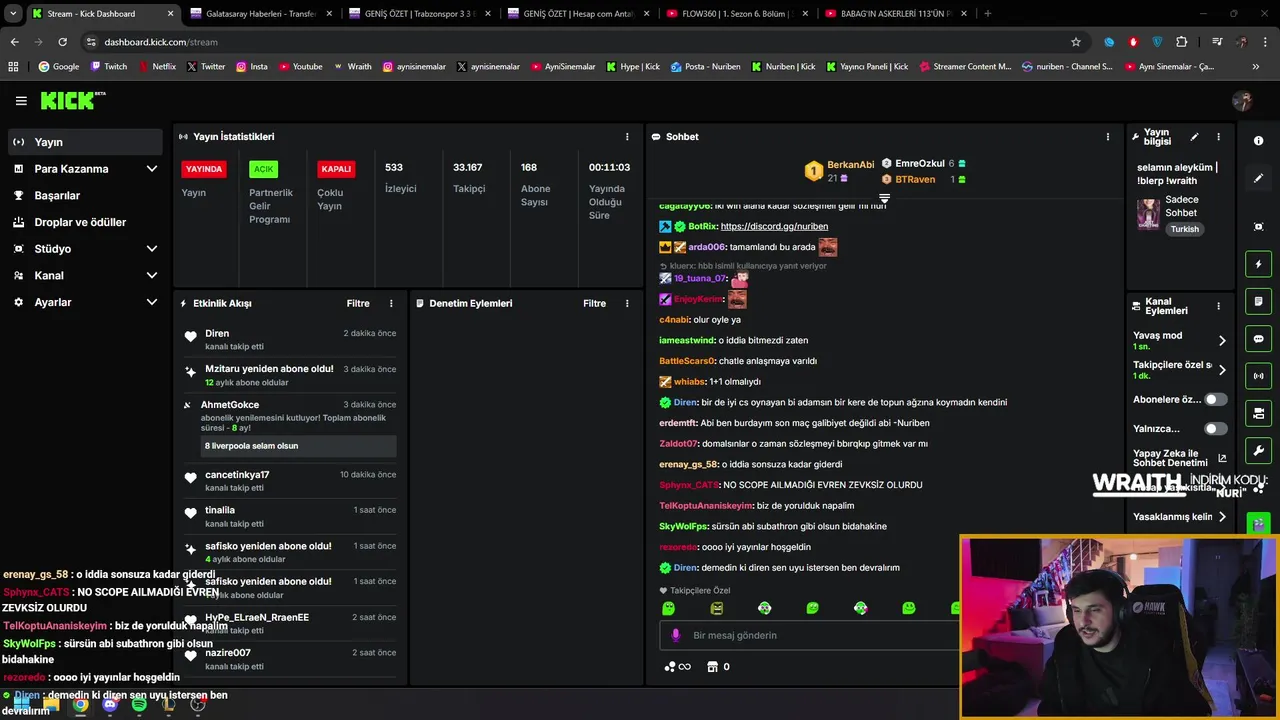Click message input field
The width and height of the screenshot is (1280, 720).
point(808,635)
